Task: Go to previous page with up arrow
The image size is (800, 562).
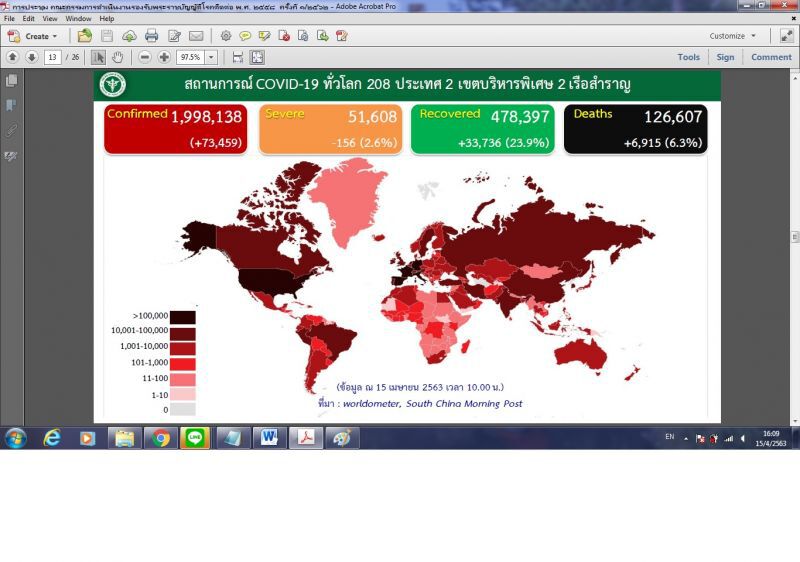Action: click(13, 57)
